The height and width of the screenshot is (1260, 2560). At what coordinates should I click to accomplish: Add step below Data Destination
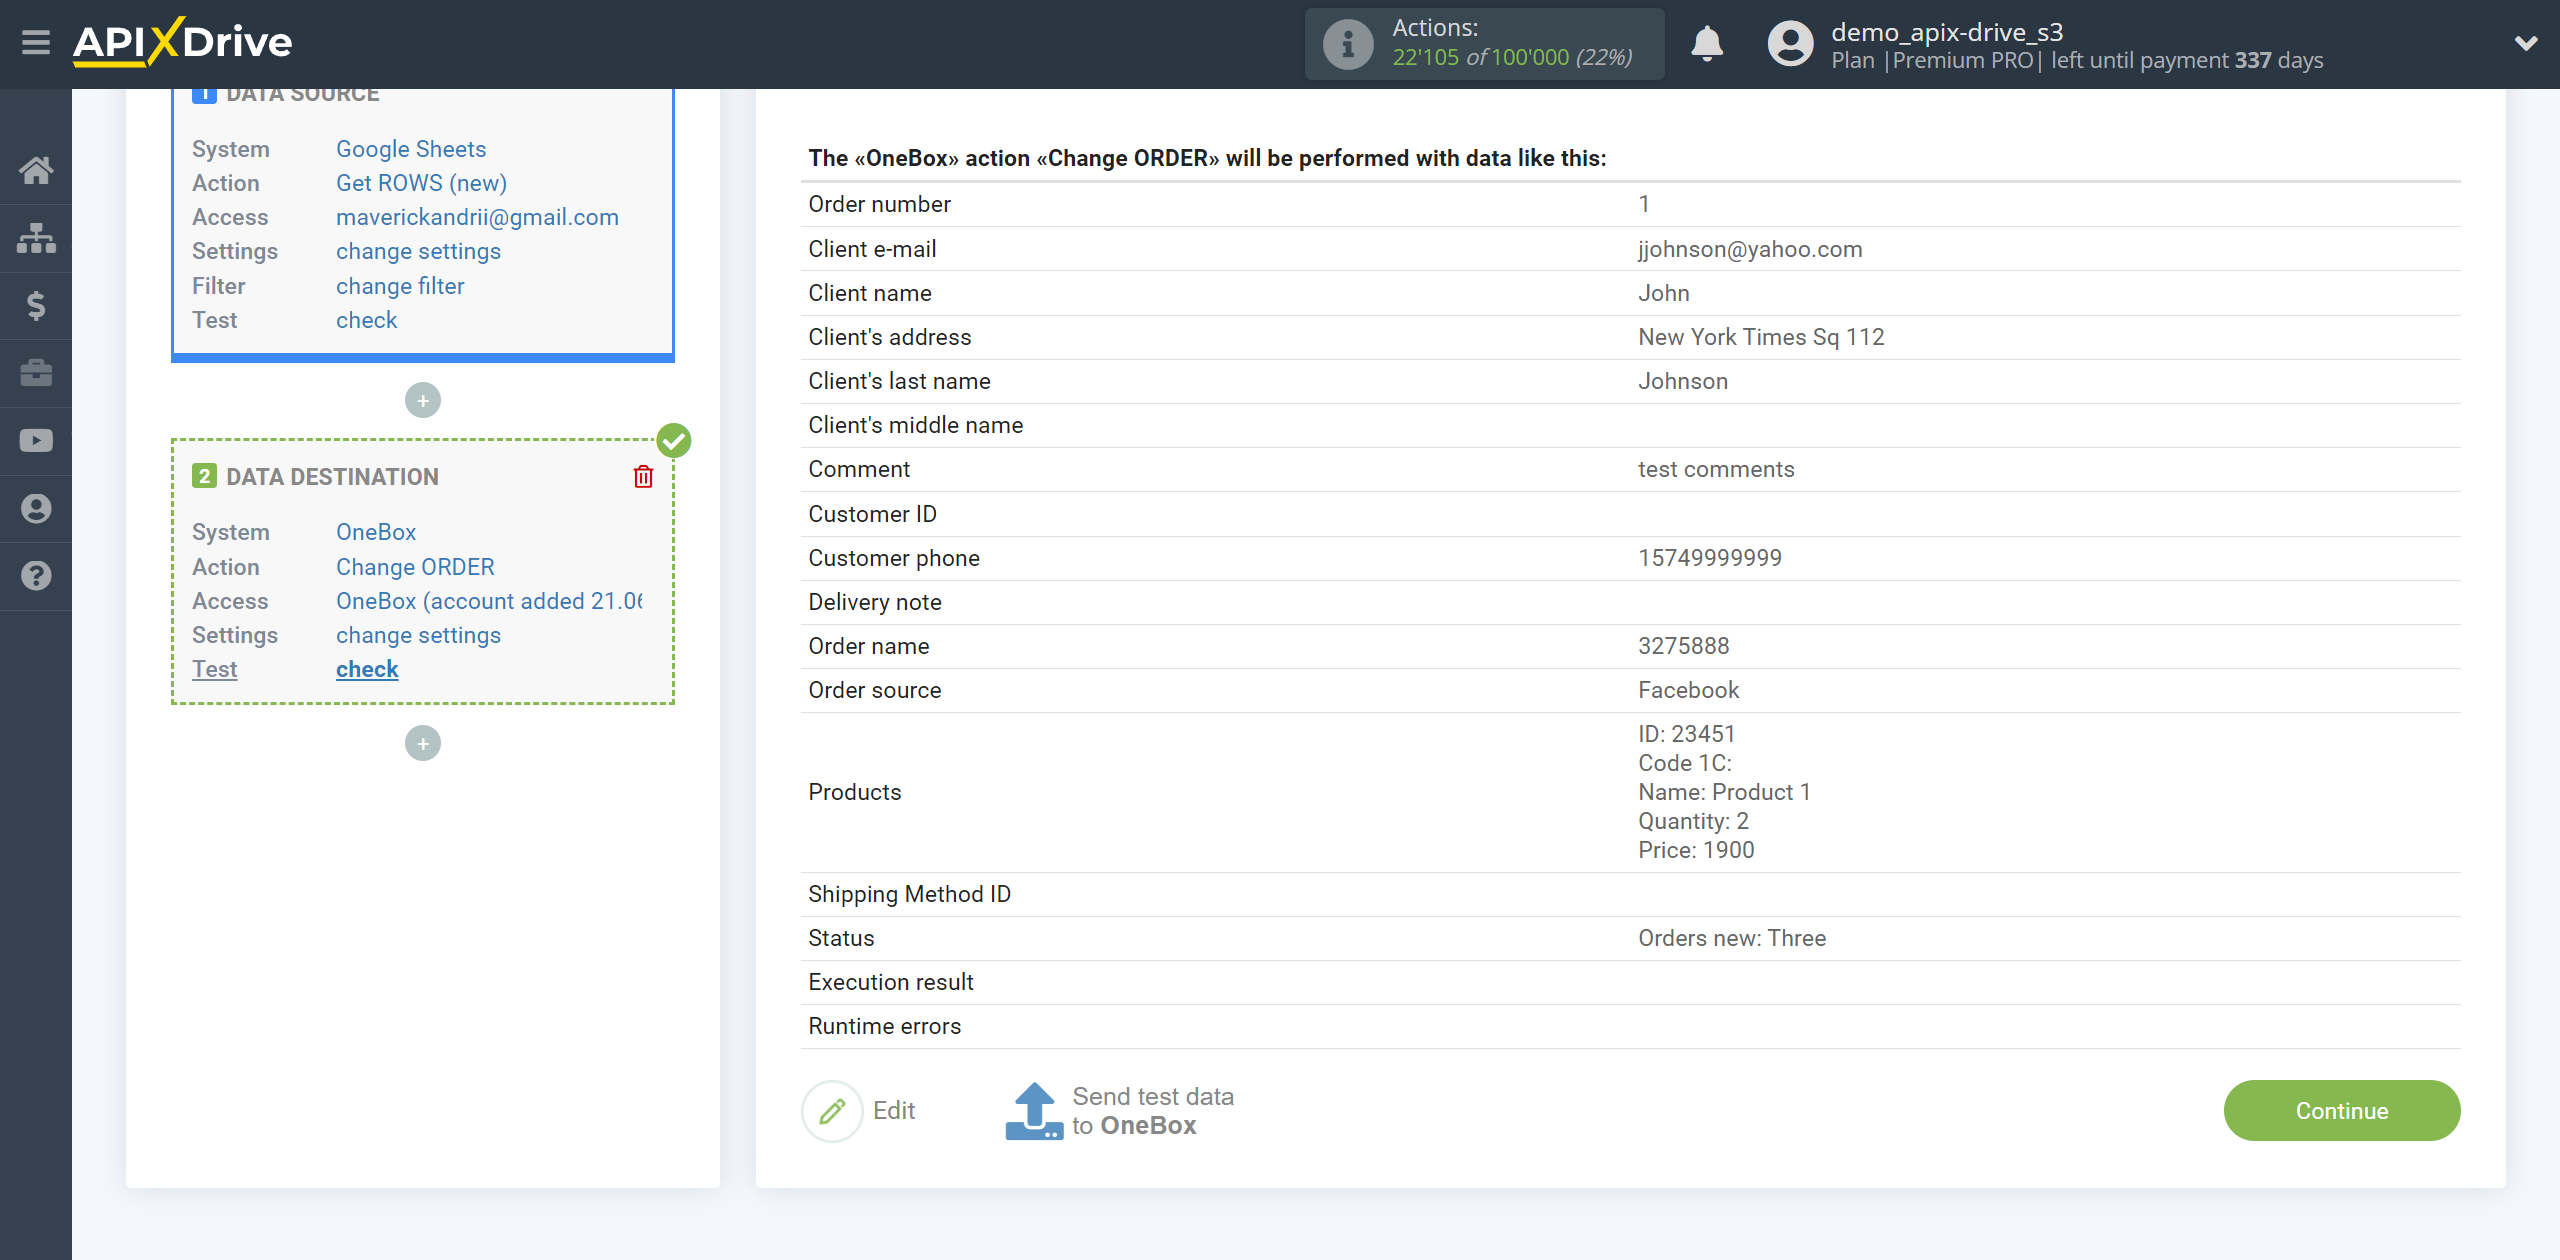pyautogui.click(x=423, y=744)
